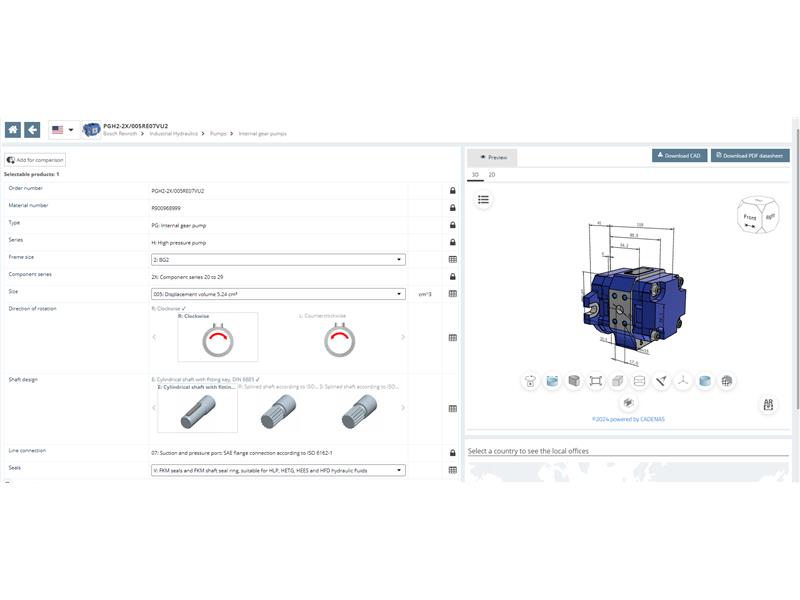This screenshot has height=600, width=800.
Task: Open the powered by CADENAS link
Action: click(629, 419)
